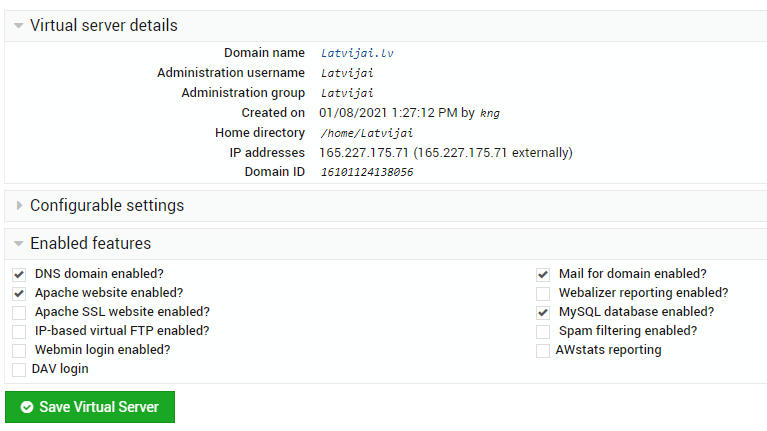The height and width of the screenshot is (431, 767).
Task: Enable IP-based virtual FTP checkbox
Action: 19,332
